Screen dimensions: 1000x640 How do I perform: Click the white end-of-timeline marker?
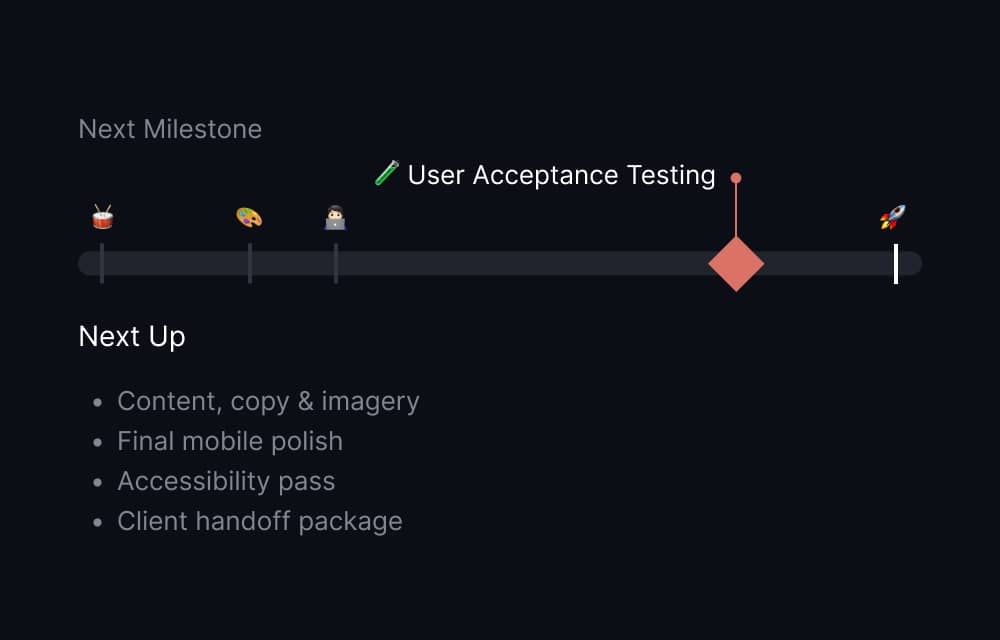[897, 263]
